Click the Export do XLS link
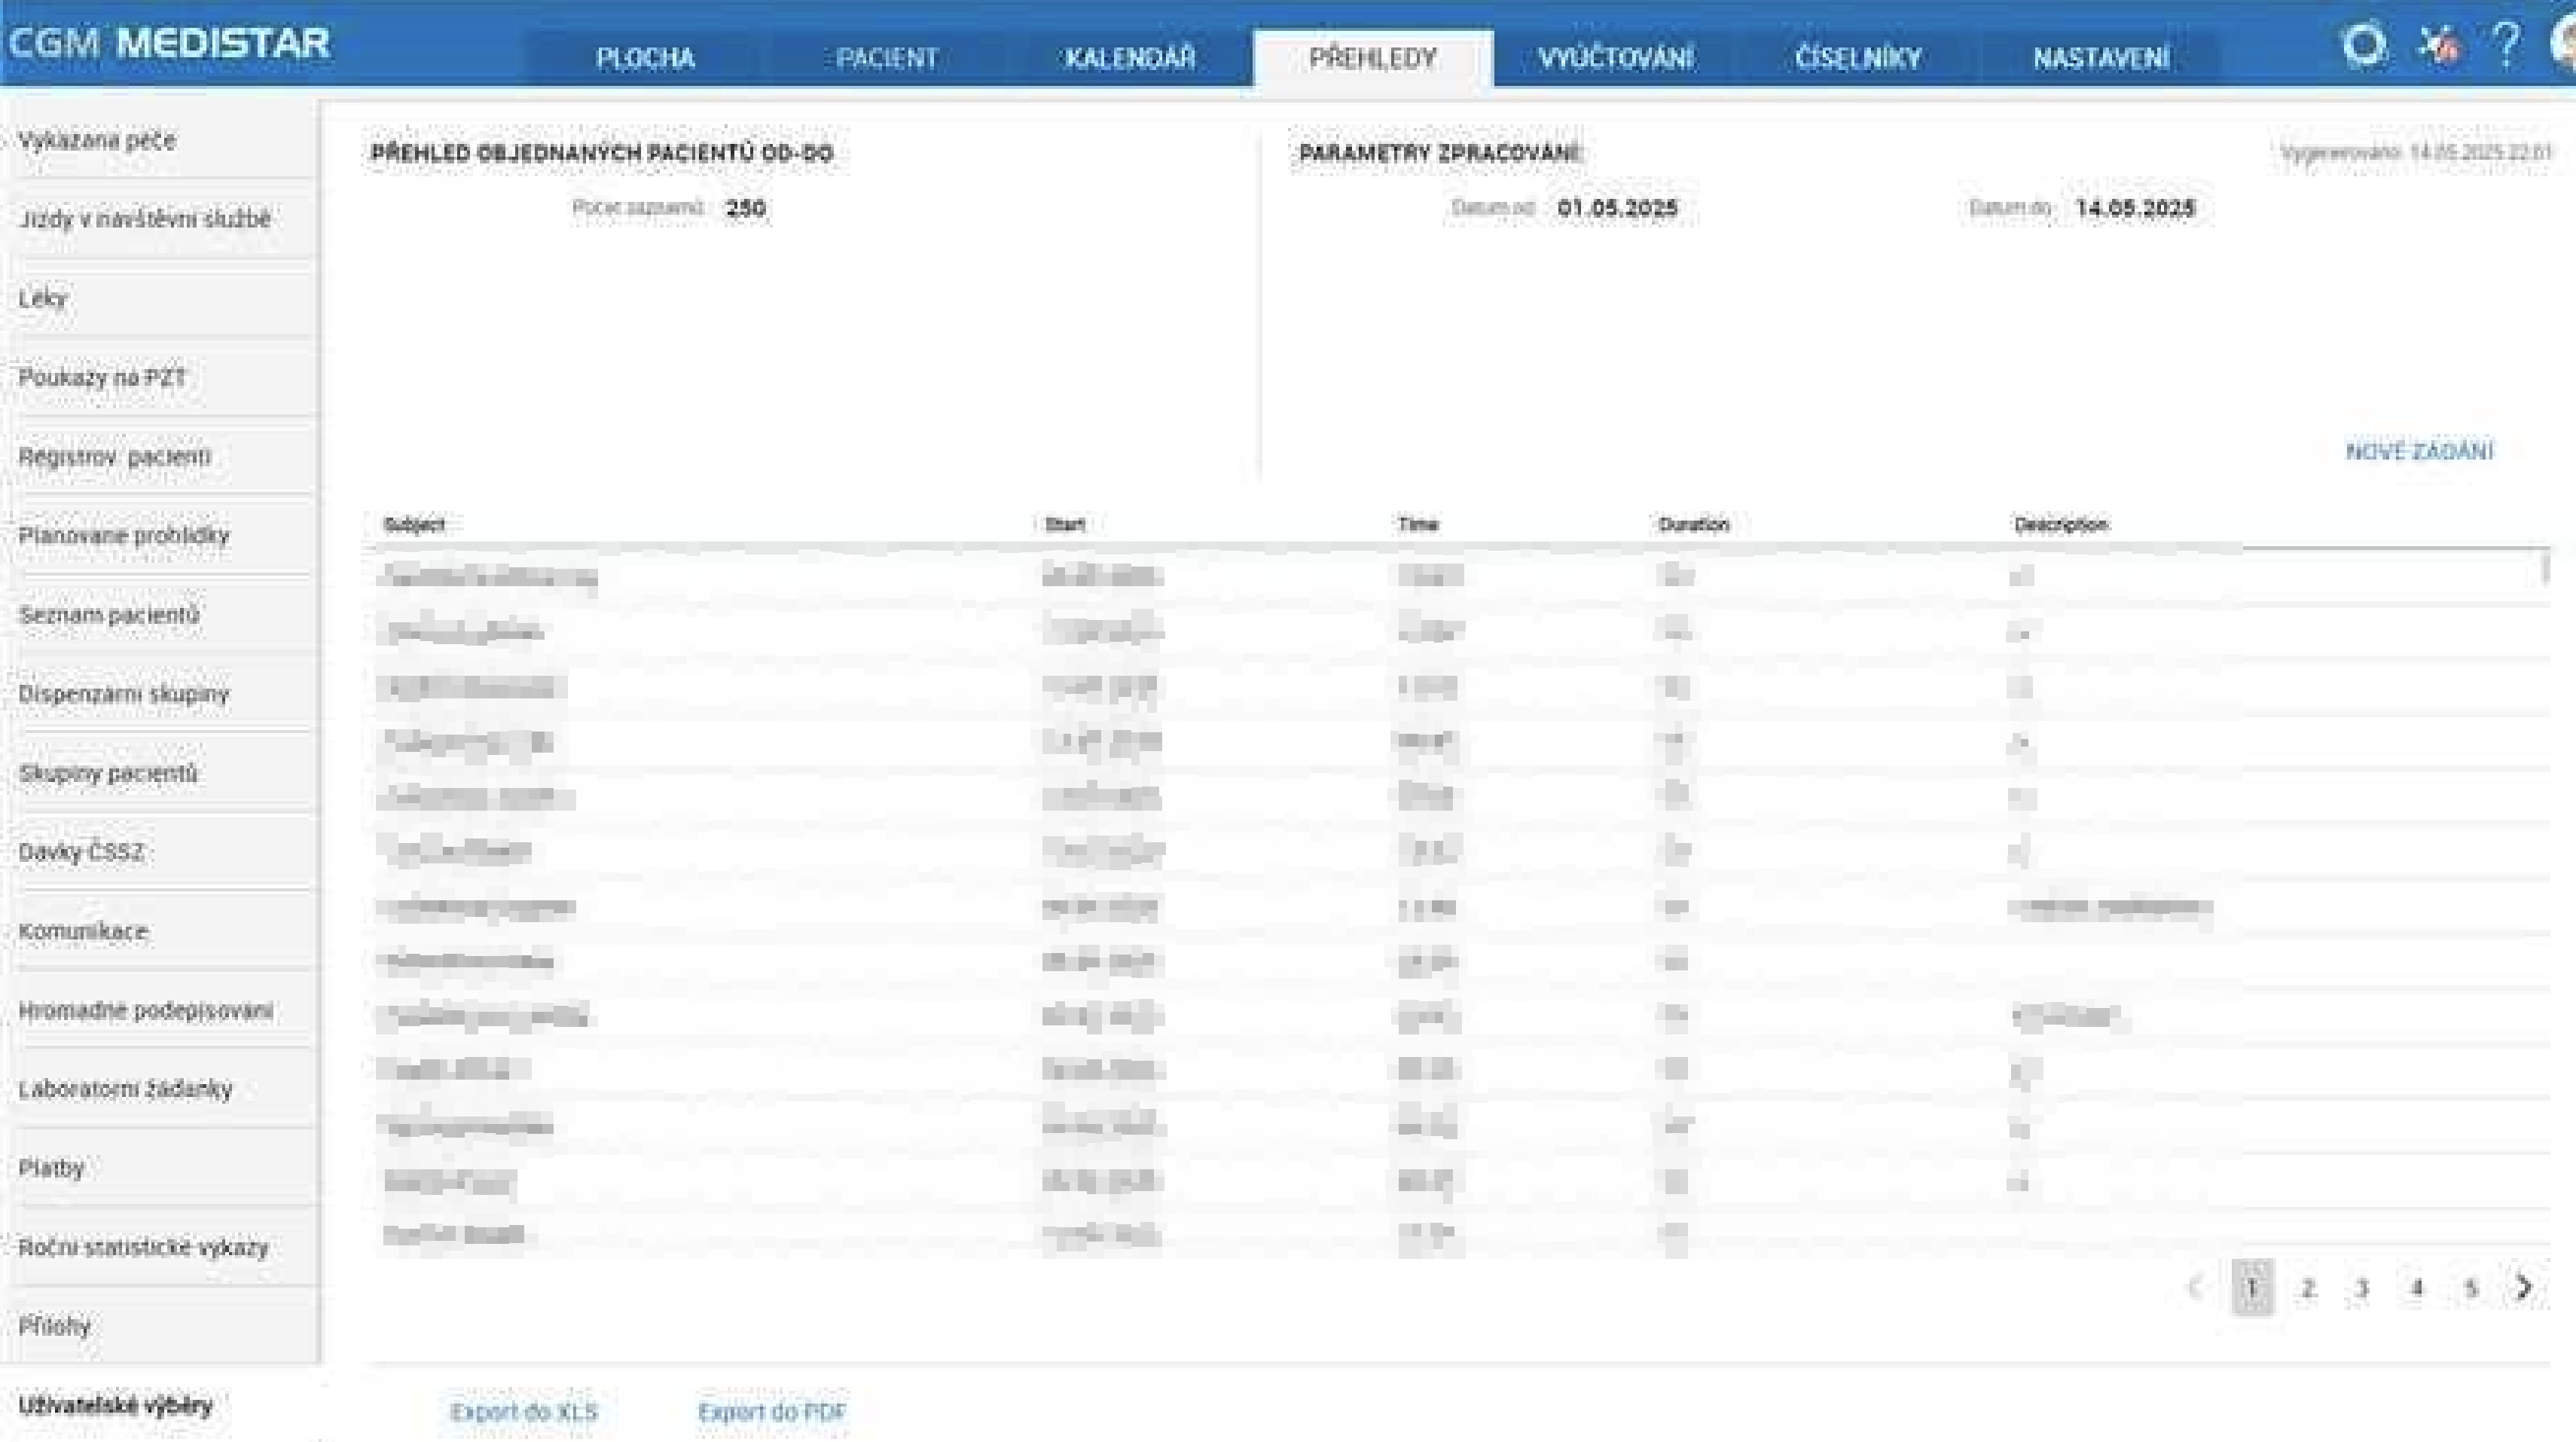 click(524, 1412)
